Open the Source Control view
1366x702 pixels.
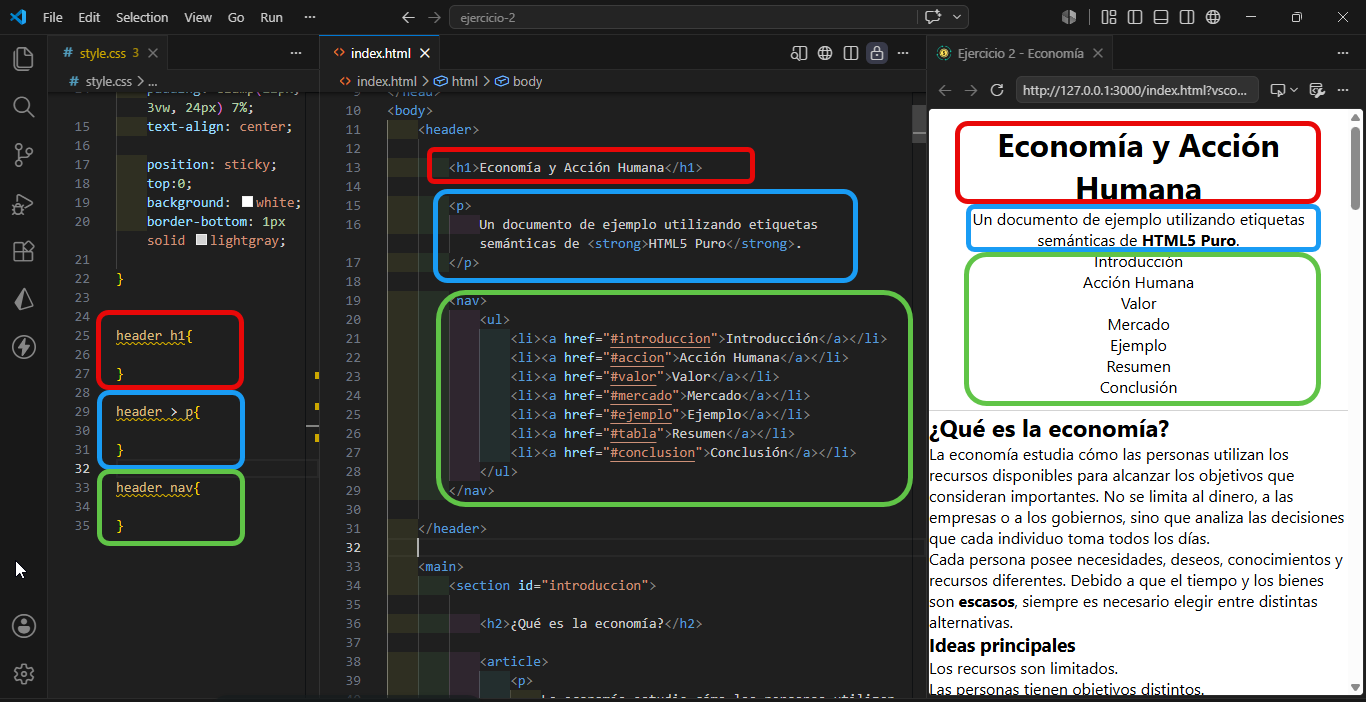[x=23, y=155]
